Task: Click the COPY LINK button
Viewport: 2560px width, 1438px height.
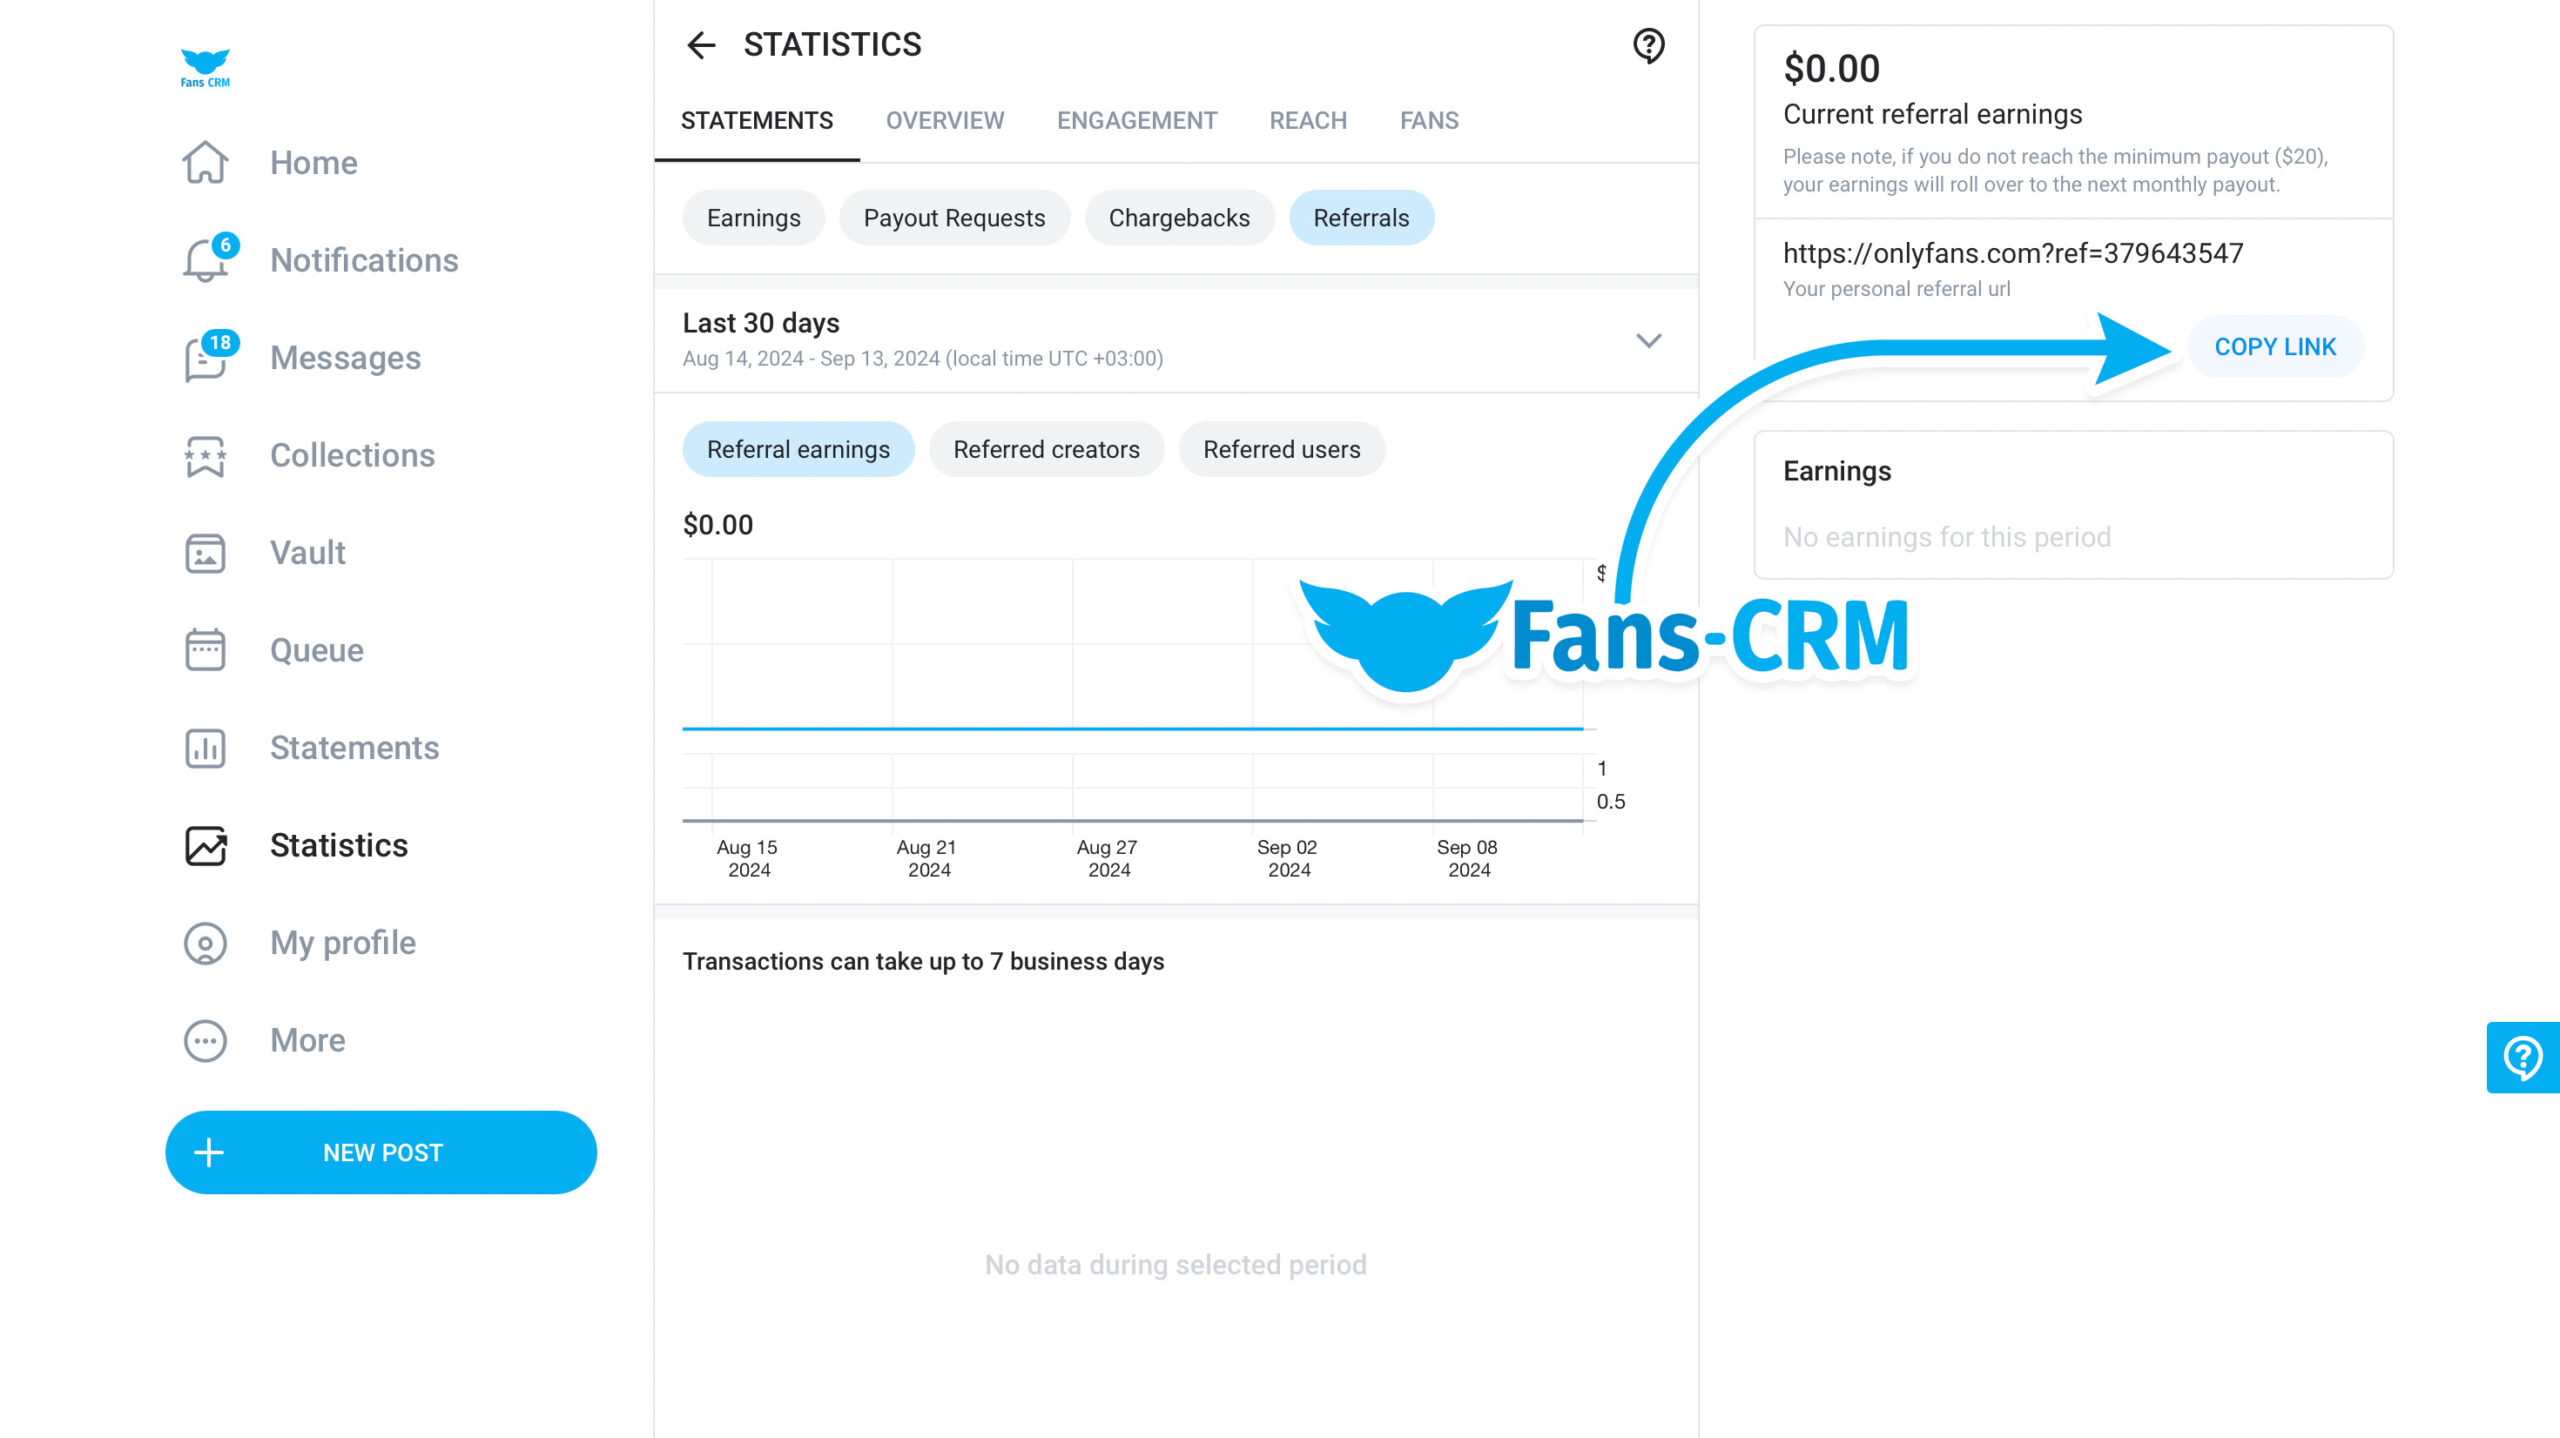Action: pos(2275,347)
